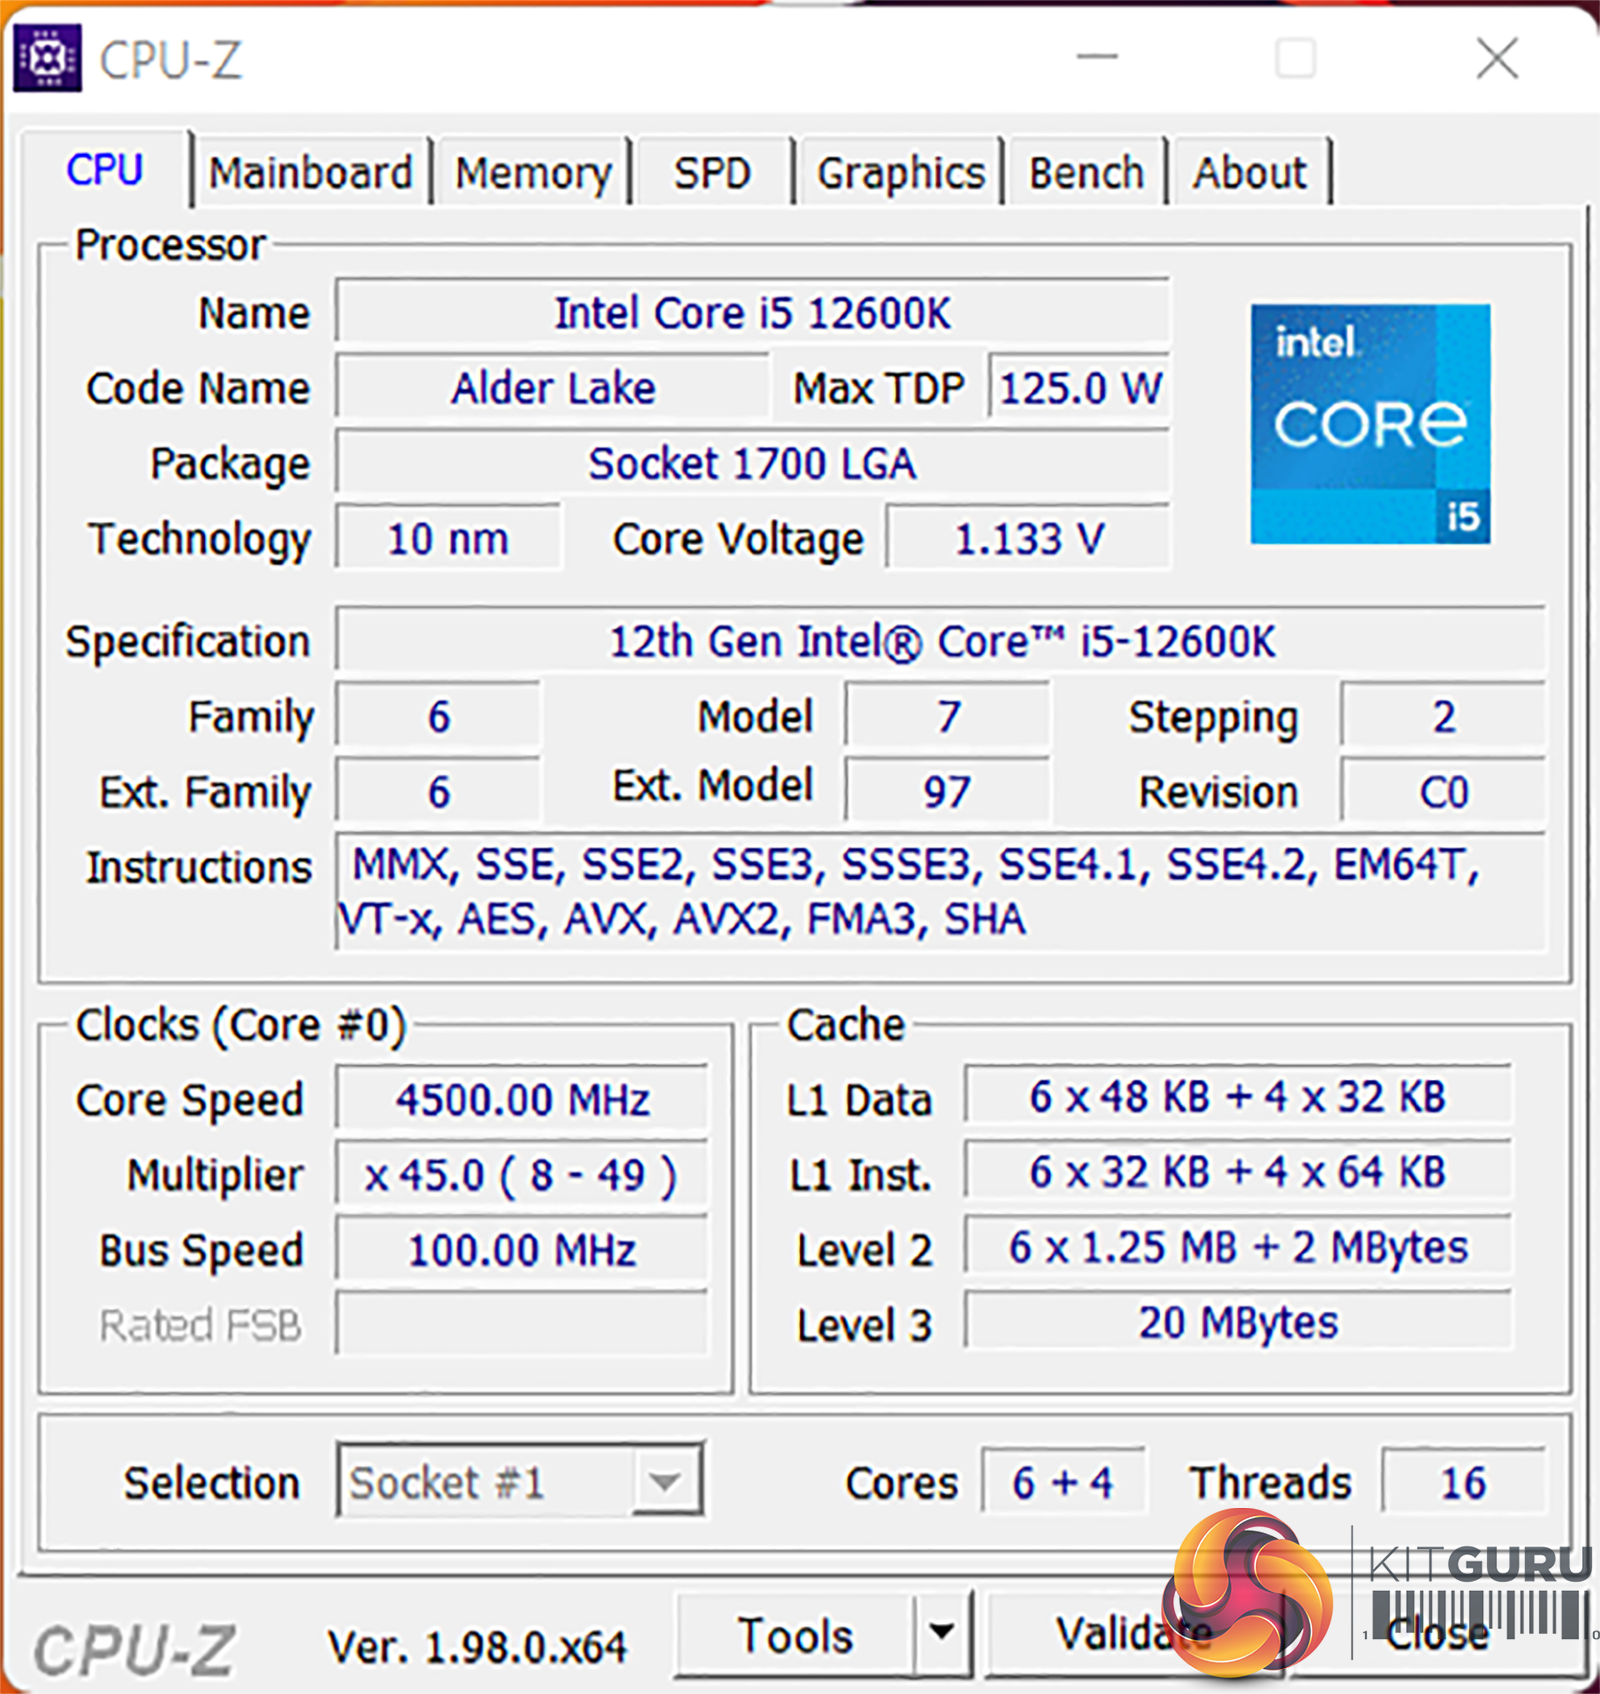The image size is (1600, 1694).
Task: Click the Validate button
Action: pos(1134,1634)
